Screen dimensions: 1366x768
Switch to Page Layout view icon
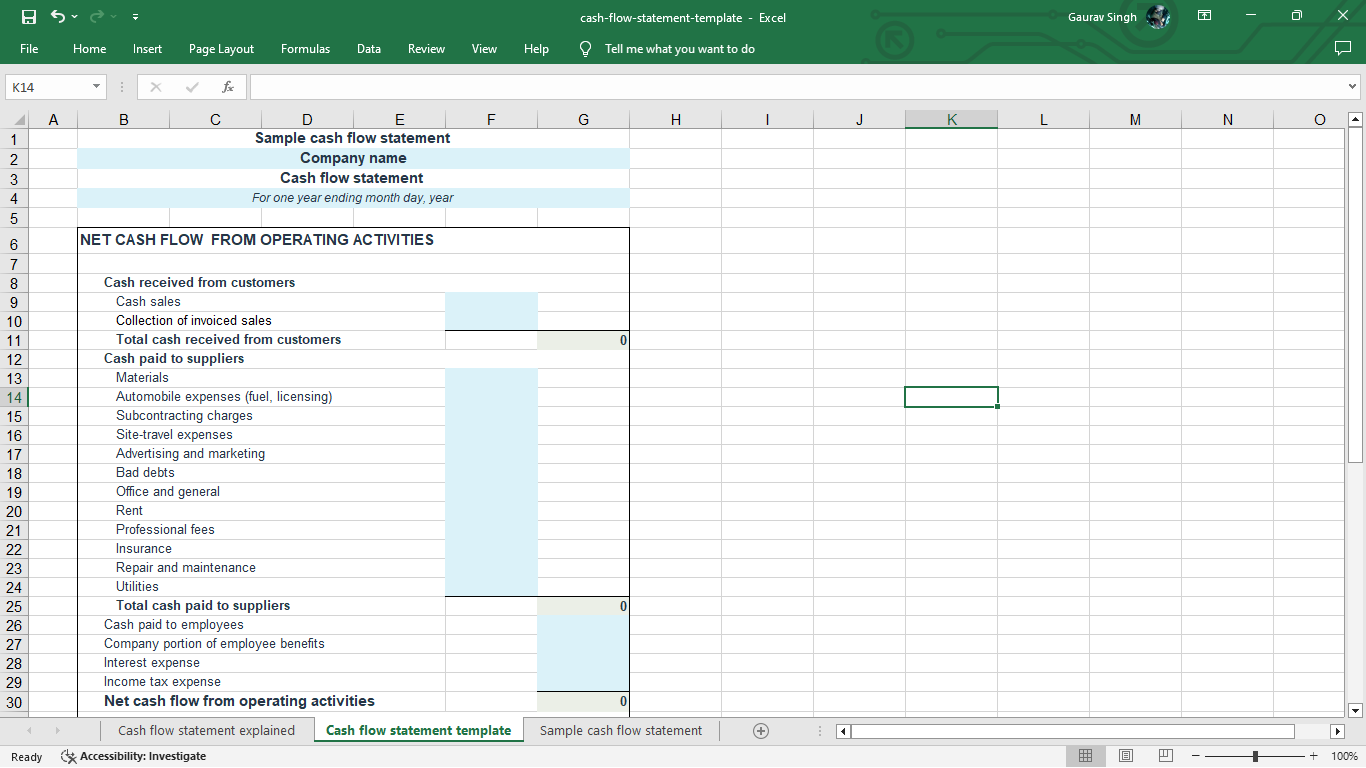tap(1125, 756)
